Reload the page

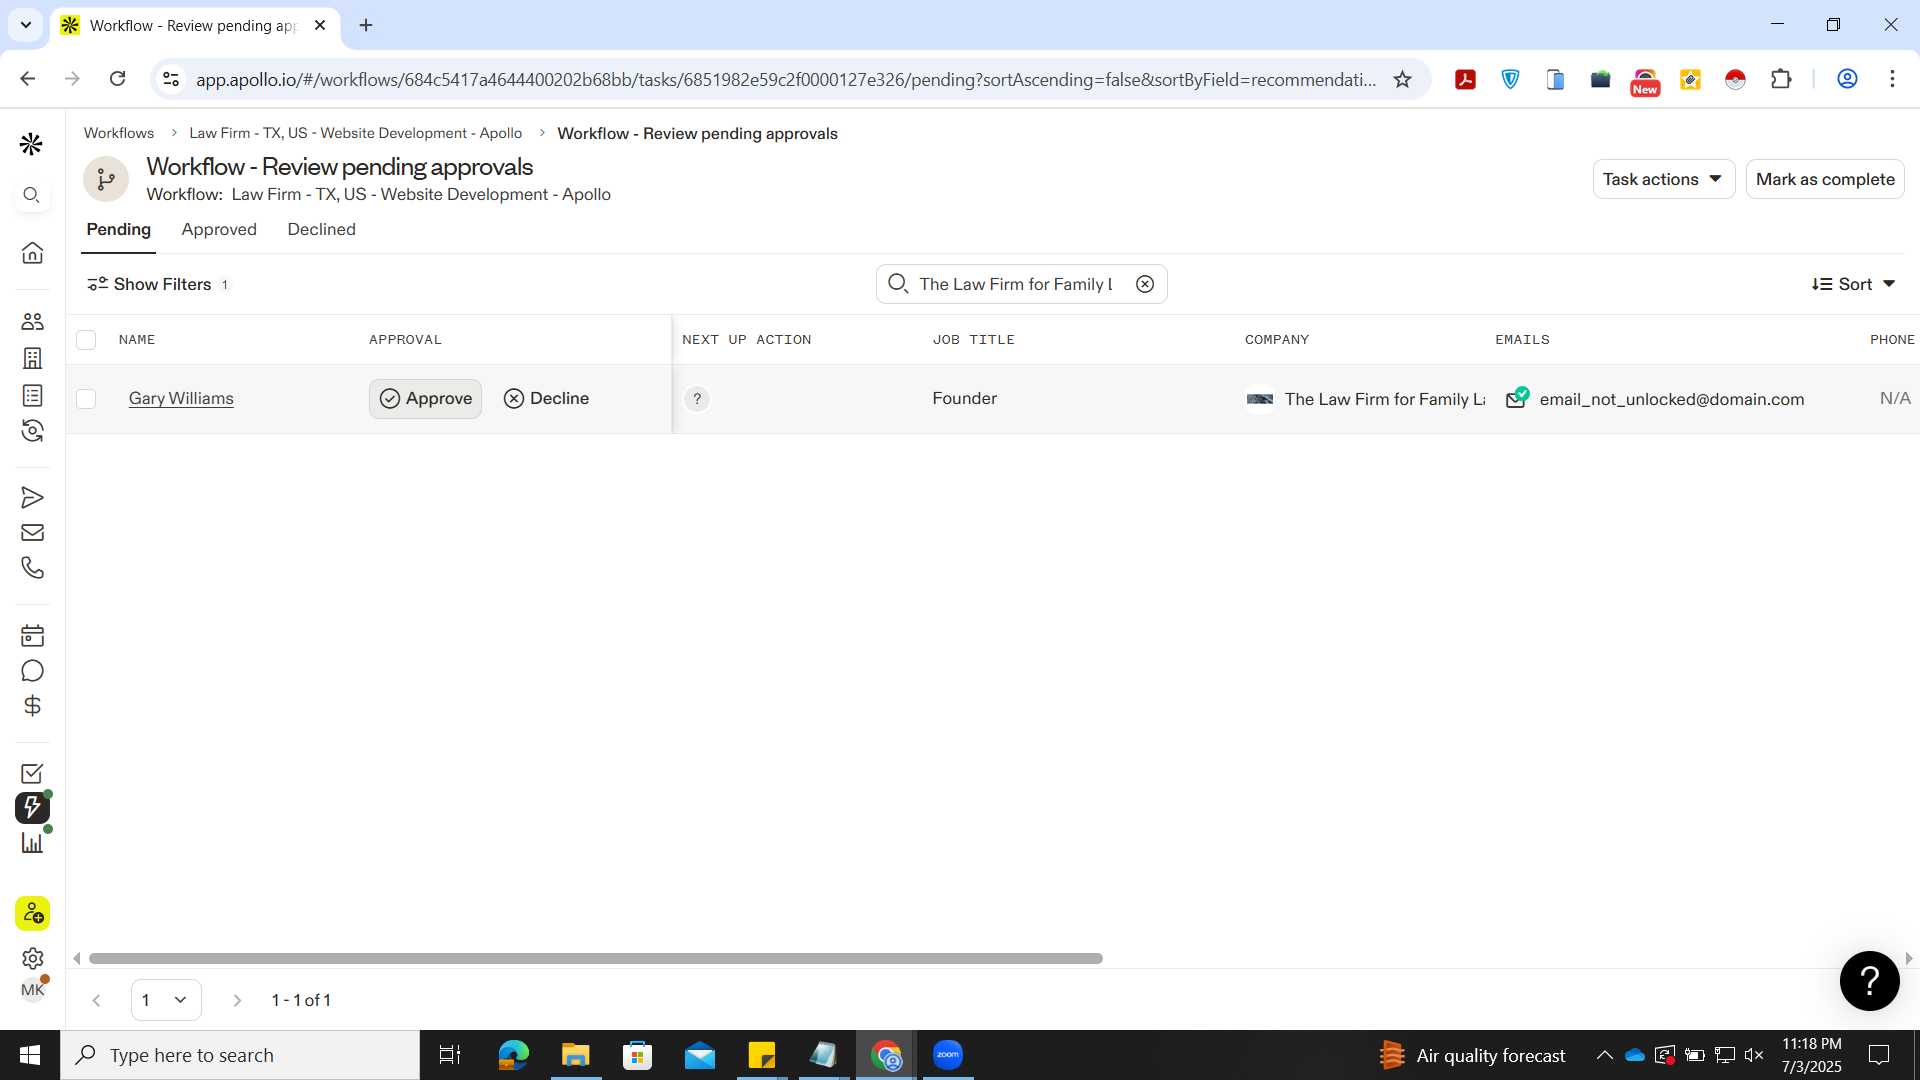click(x=117, y=79)
